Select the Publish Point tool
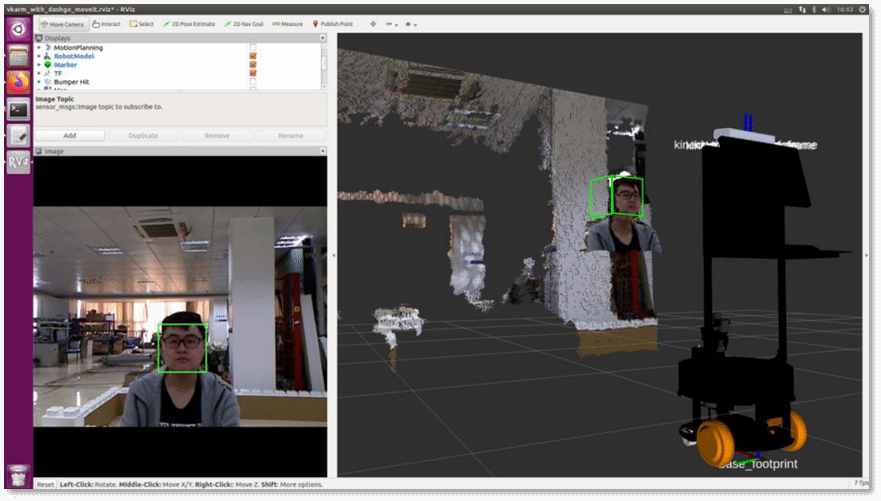This screenshot has height=501, width=881. coord(333,24)
